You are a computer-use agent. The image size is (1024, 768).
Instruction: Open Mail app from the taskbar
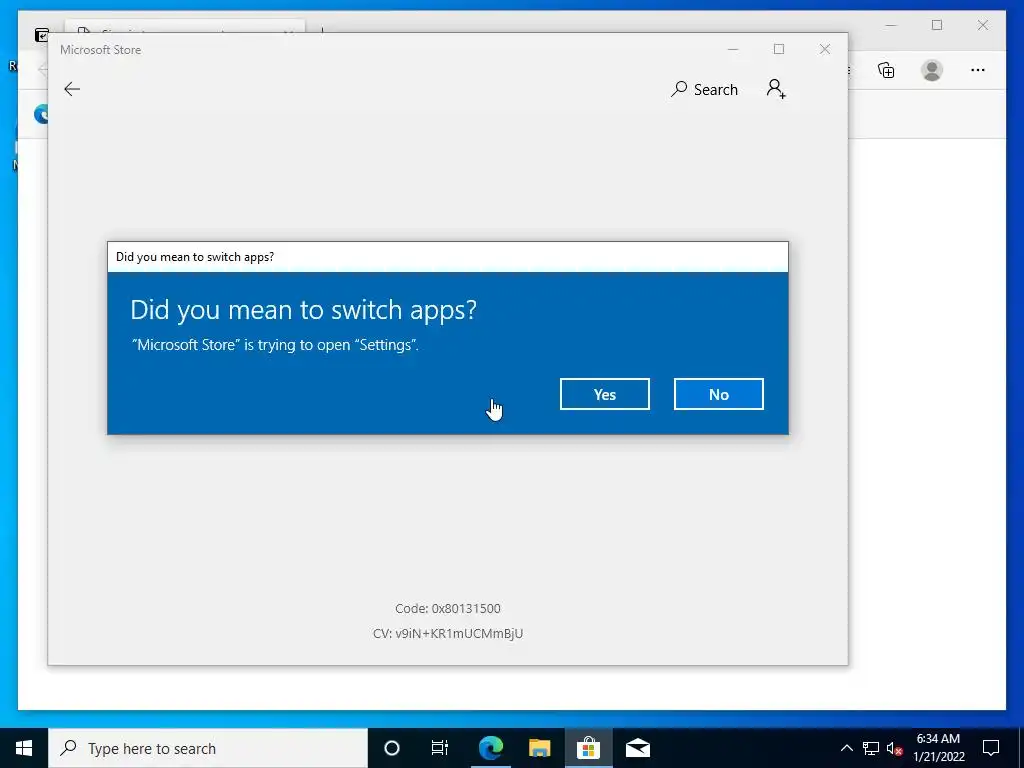[x=637, y=748]
